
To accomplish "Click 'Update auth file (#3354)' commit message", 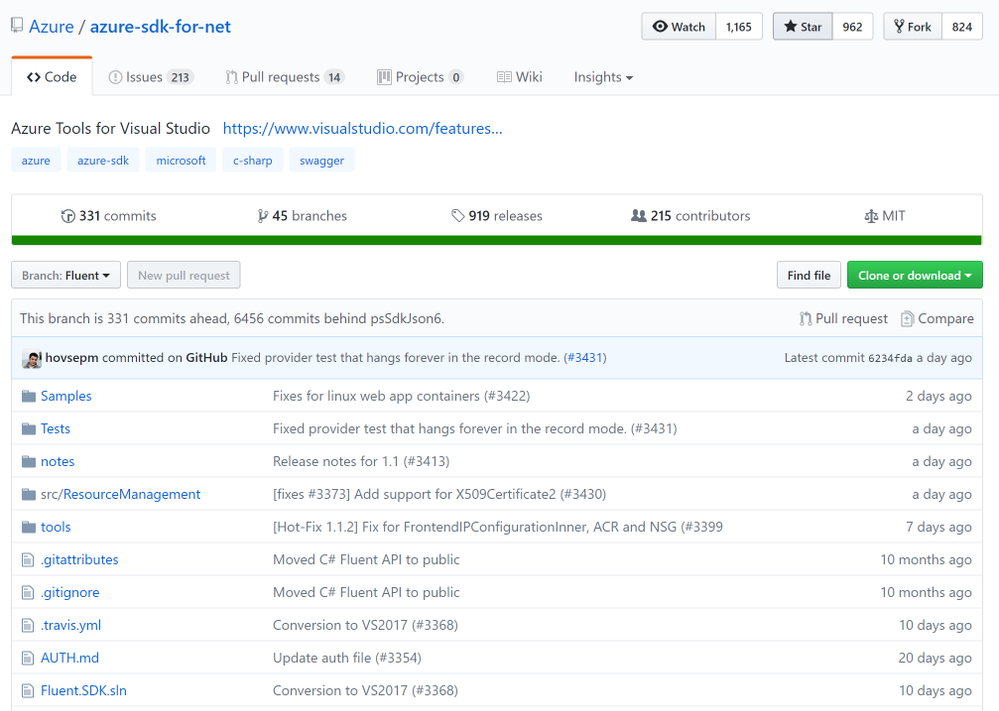I will (x=347, y=658).
